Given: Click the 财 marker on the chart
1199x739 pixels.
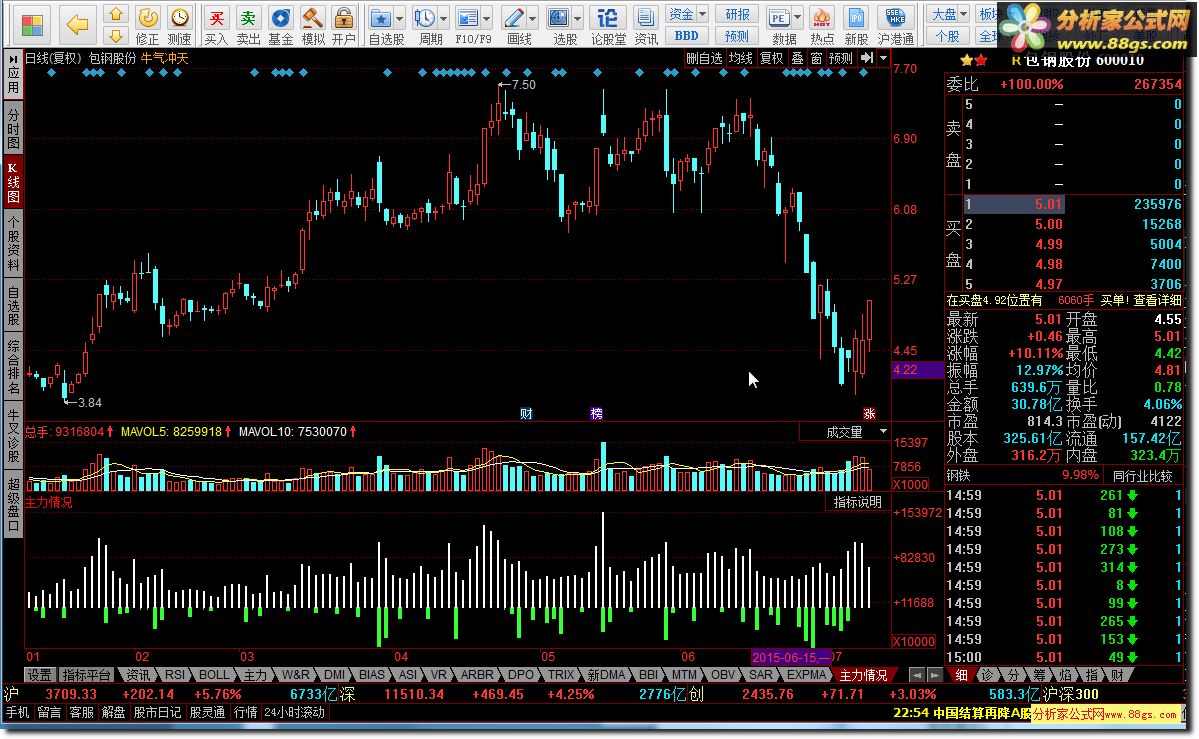Looking at the screenshot, I should pos(526,414).
